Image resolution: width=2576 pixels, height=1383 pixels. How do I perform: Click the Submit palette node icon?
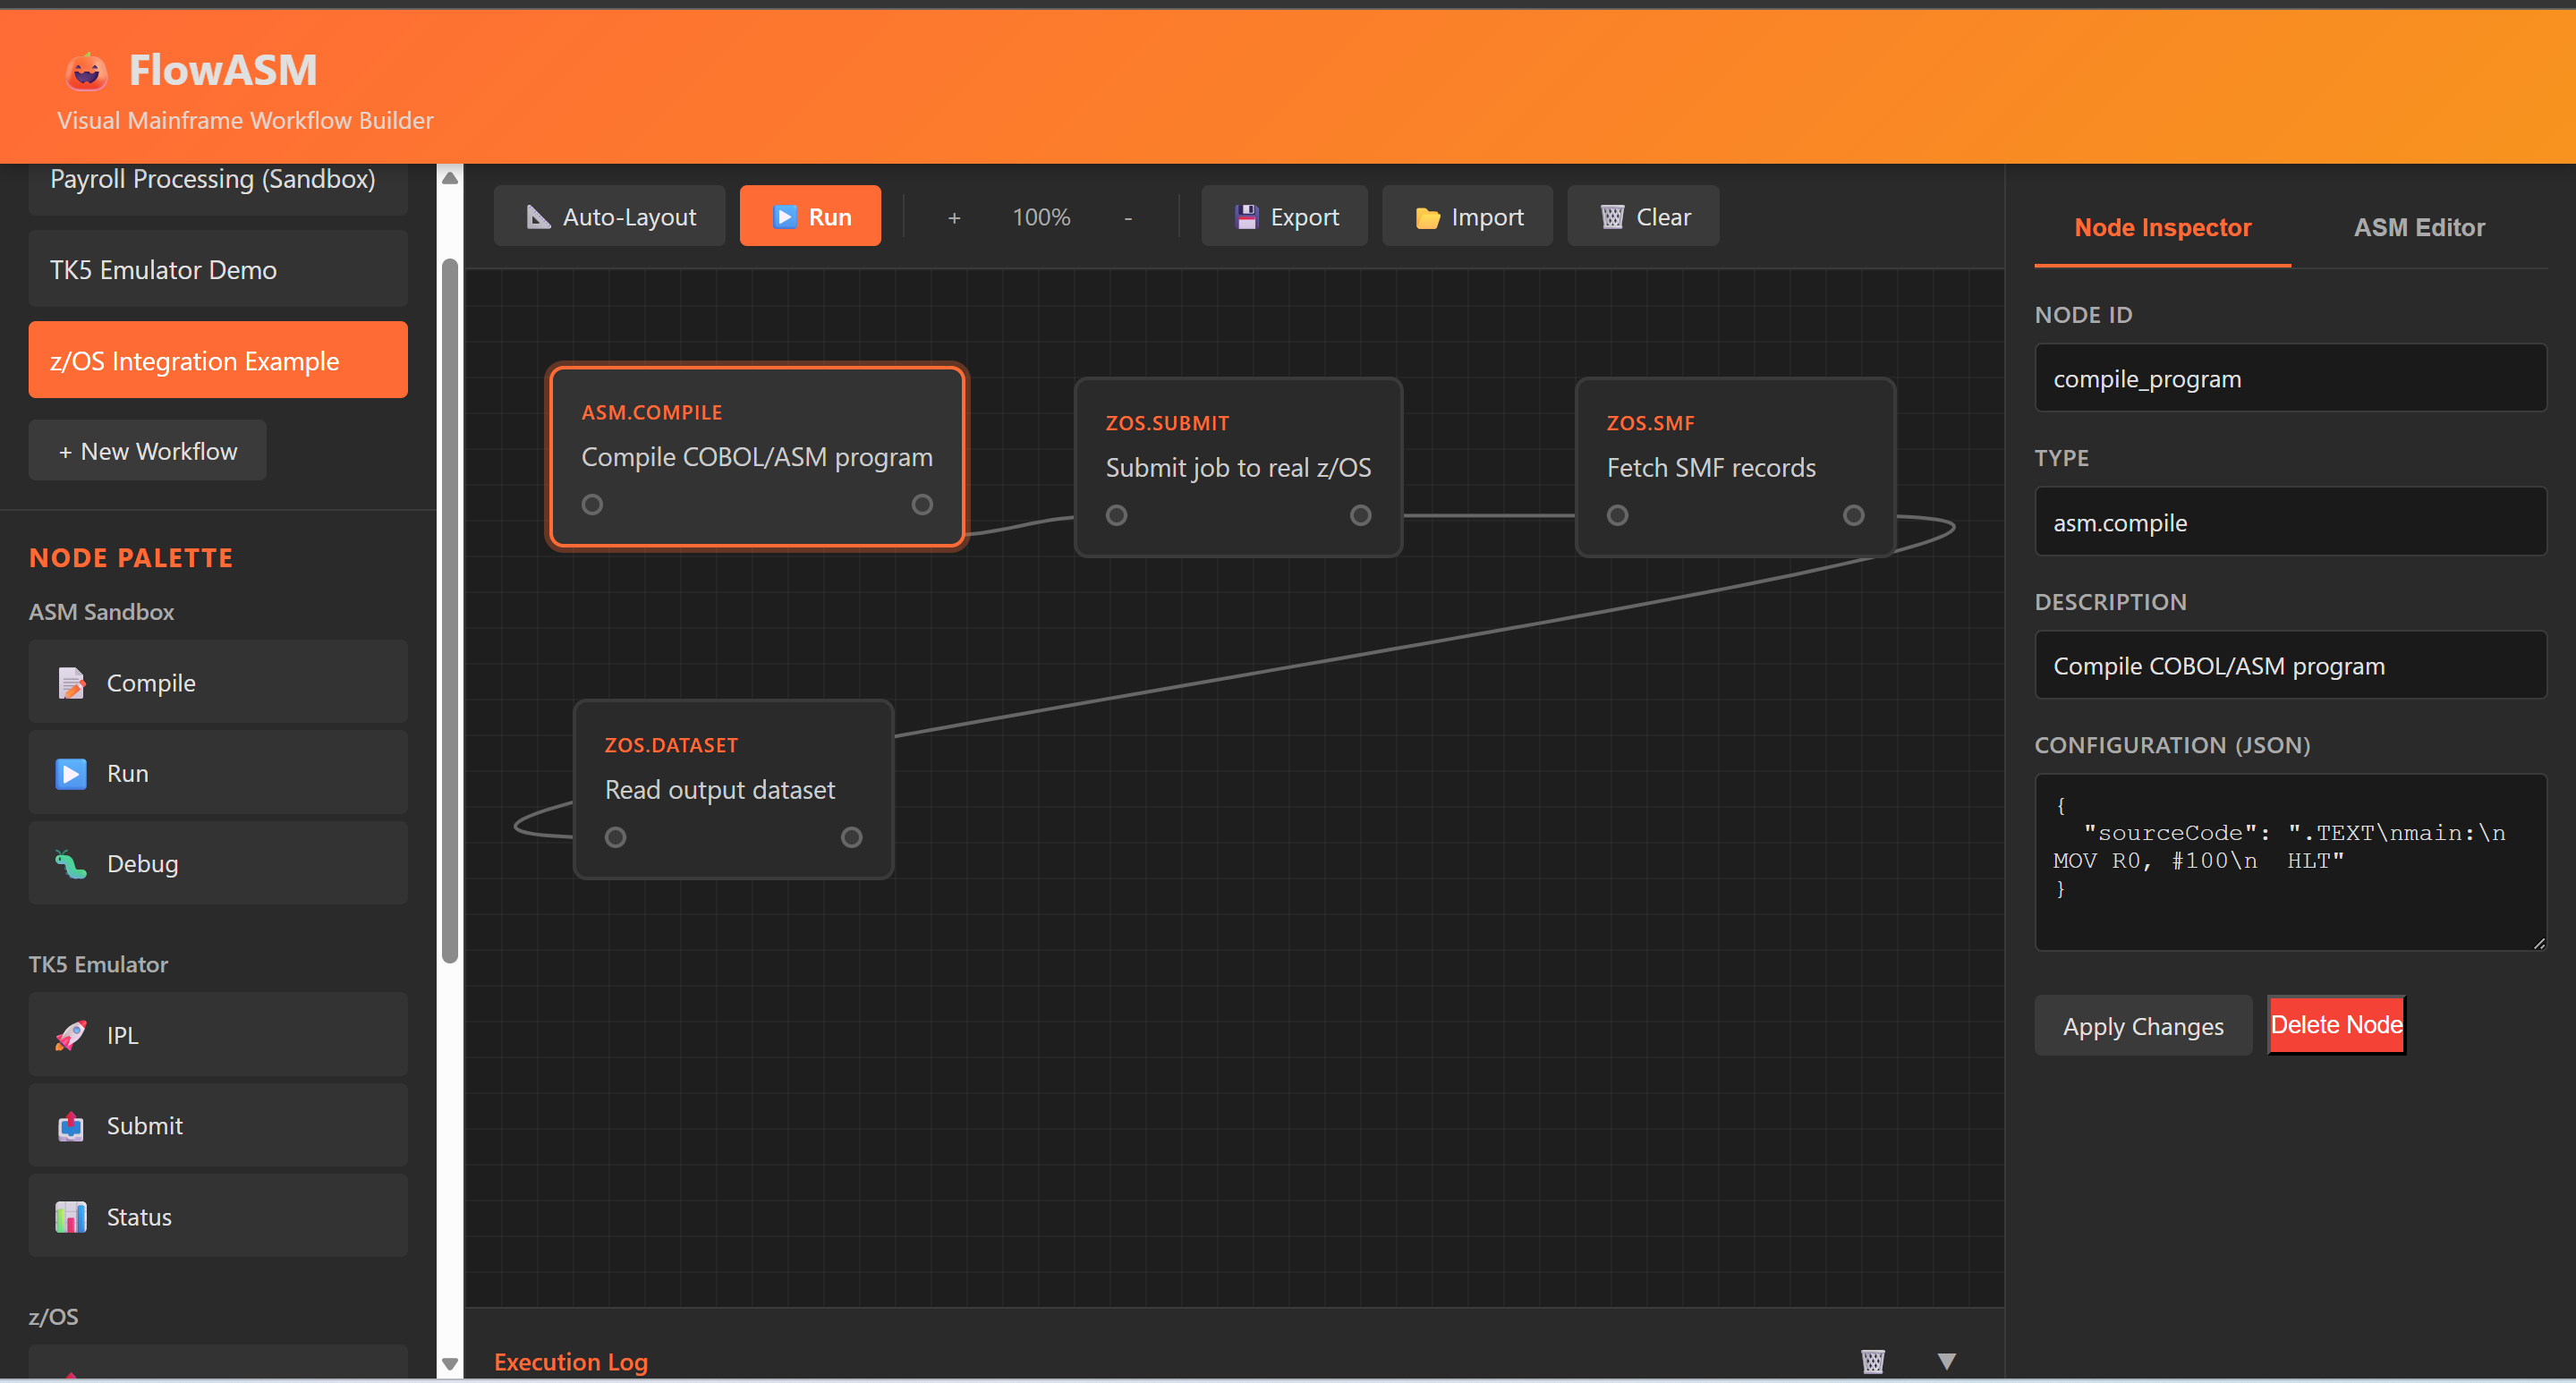(x=71, y=1126)
